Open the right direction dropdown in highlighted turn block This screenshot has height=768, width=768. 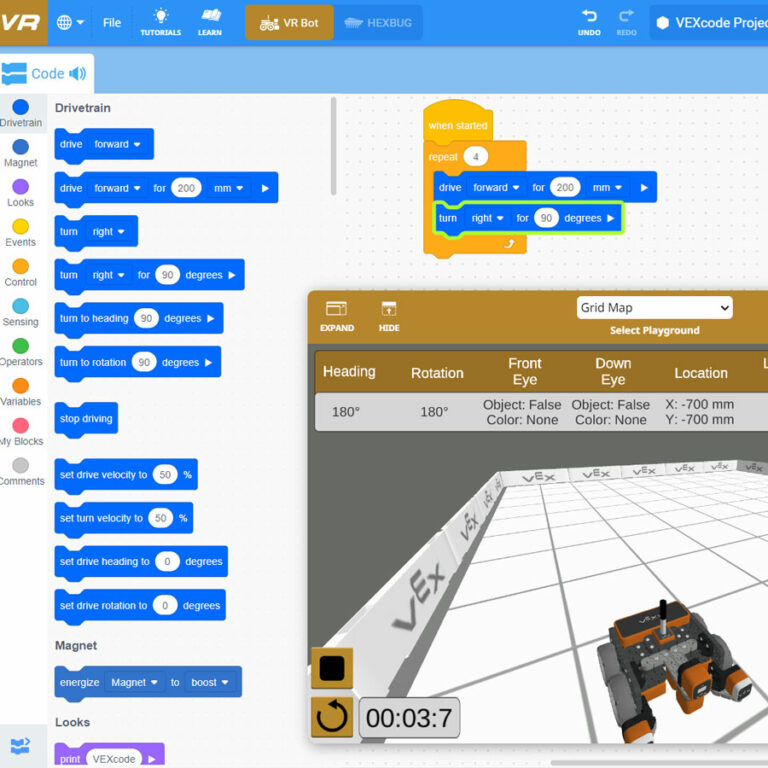point(488,218)
